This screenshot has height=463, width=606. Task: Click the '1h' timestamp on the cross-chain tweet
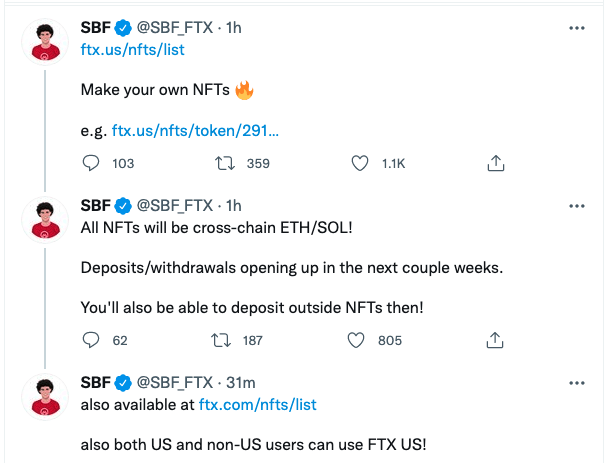click(x=235, y=205)
